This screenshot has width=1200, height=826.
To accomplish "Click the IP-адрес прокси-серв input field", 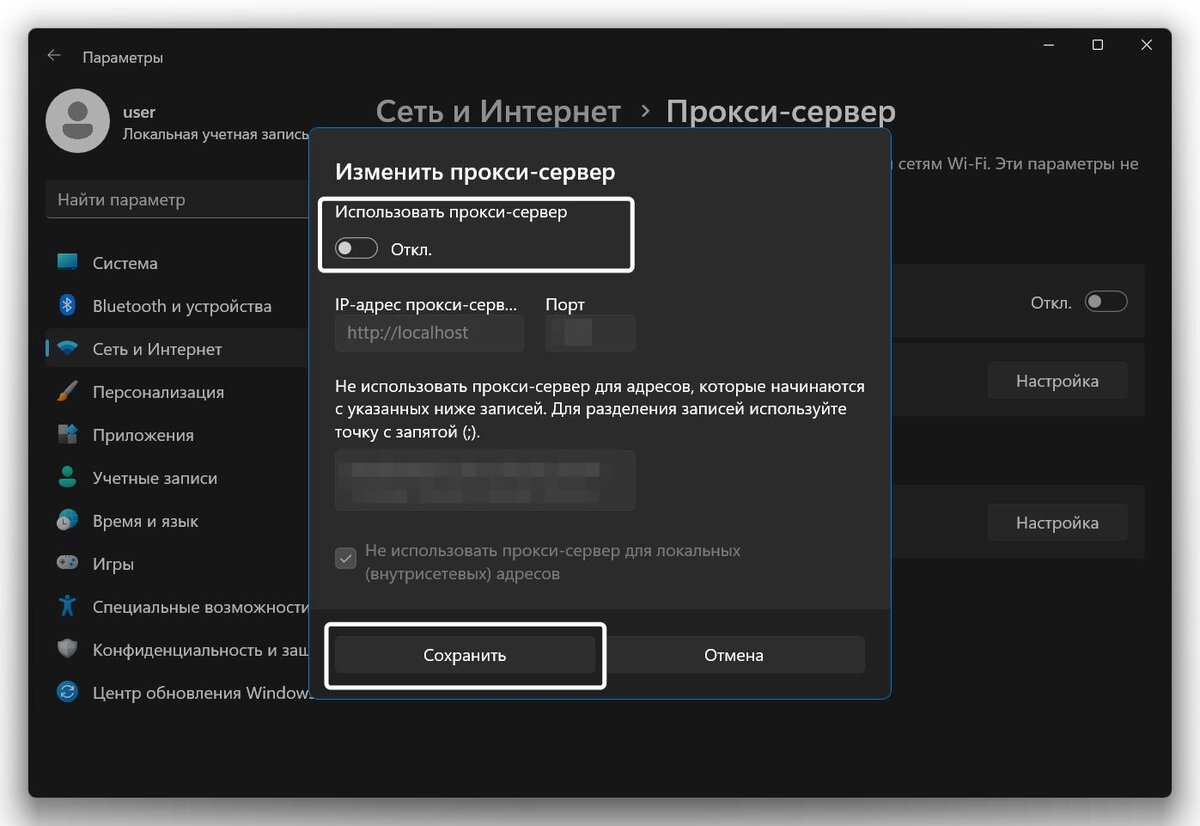I will point(428,332).
